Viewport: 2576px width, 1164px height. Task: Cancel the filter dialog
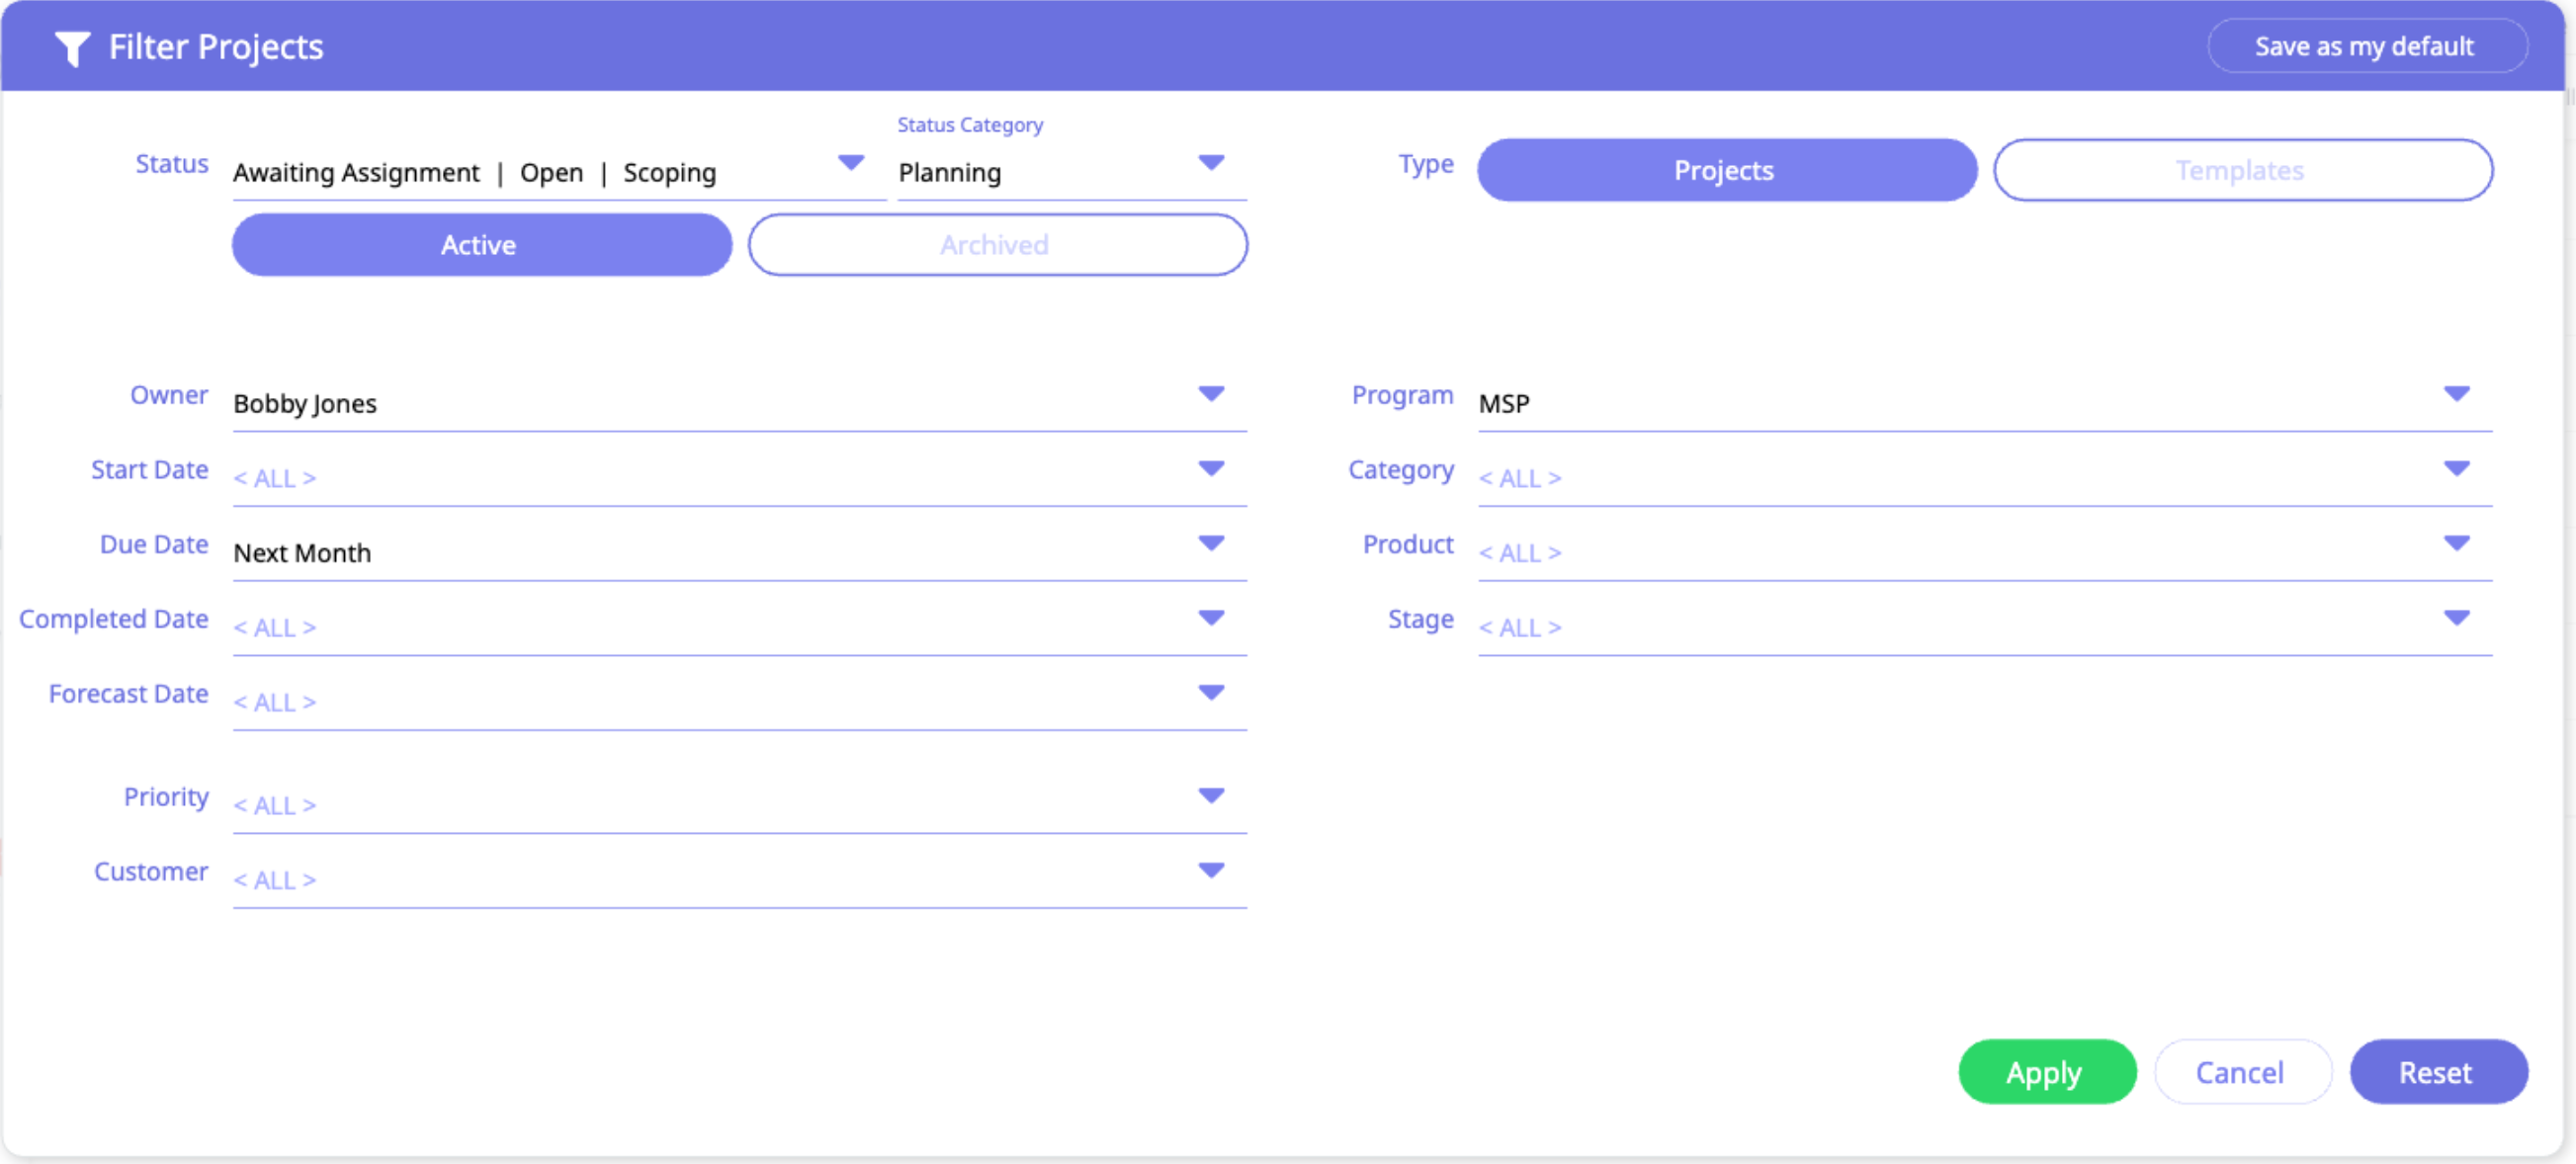[x=2240, y=1072]
